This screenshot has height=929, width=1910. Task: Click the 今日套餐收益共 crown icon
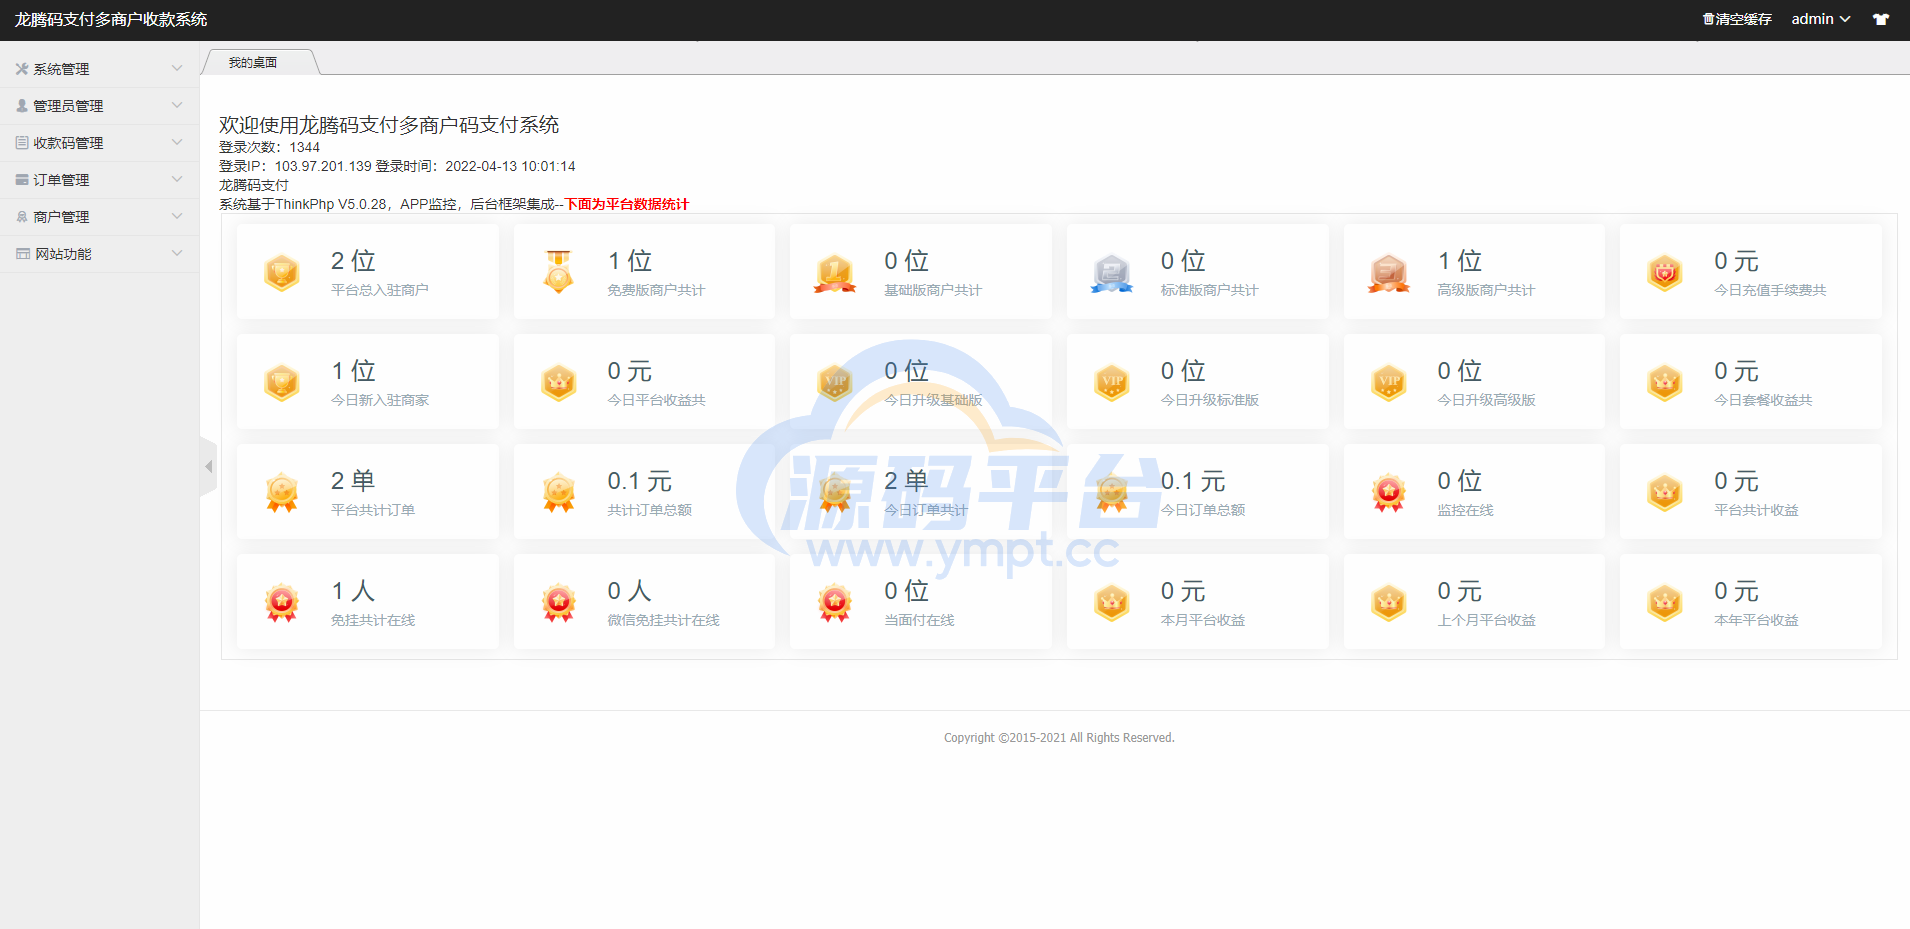click(1665, 382)
